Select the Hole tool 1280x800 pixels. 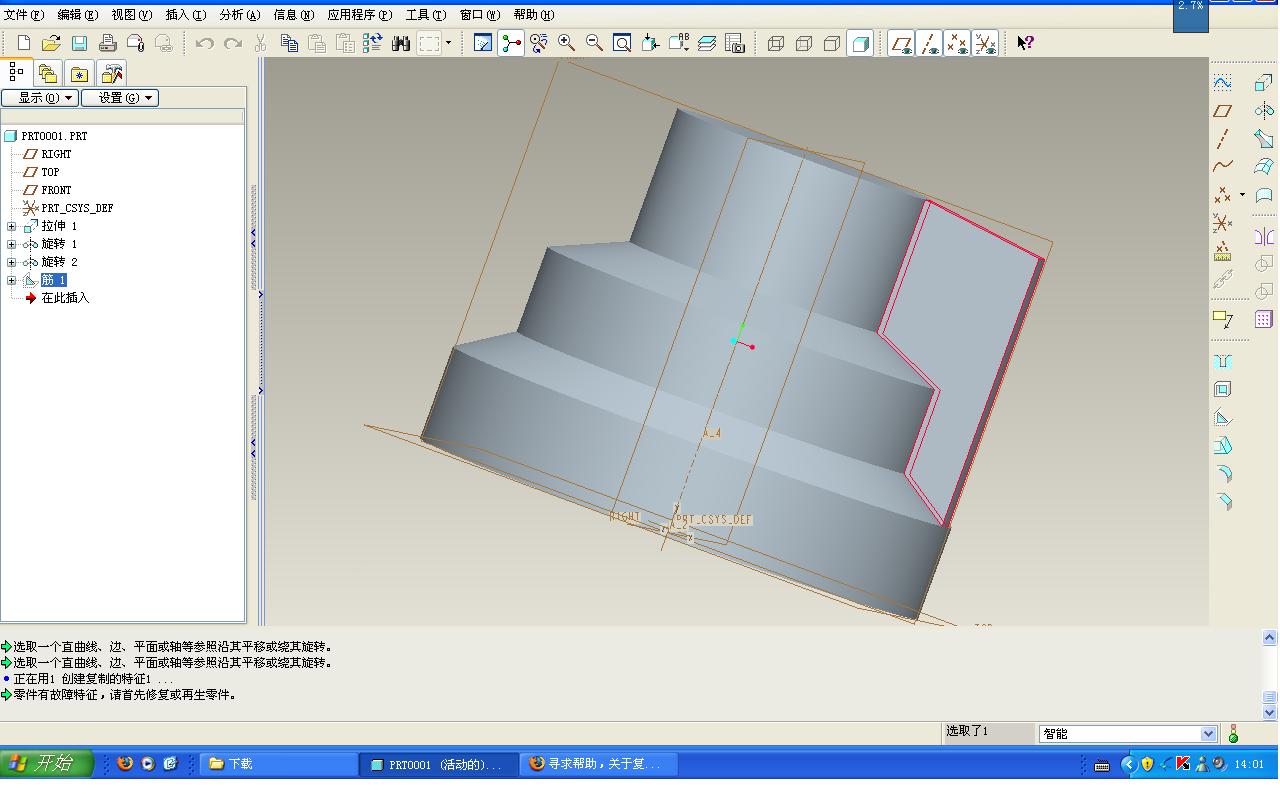pyautogui.click(x=1222, y=361)
